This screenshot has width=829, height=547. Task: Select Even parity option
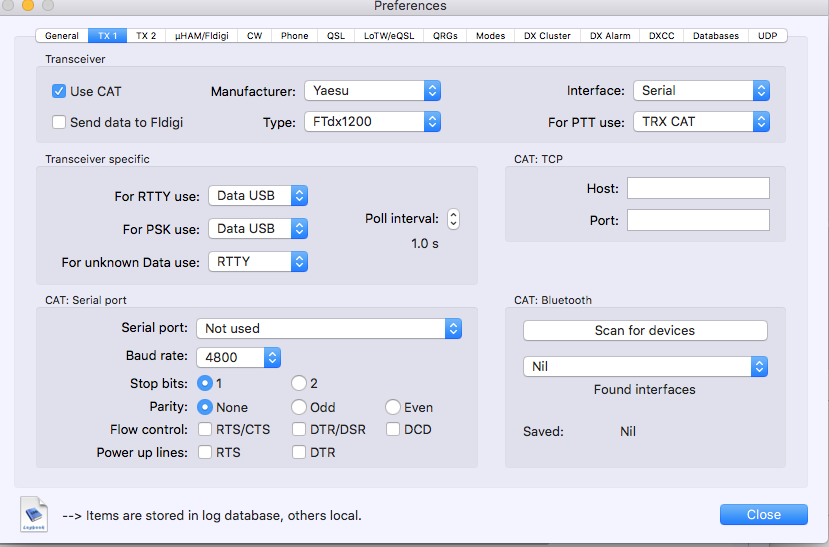pyautogui.click(x=393, y=407)
